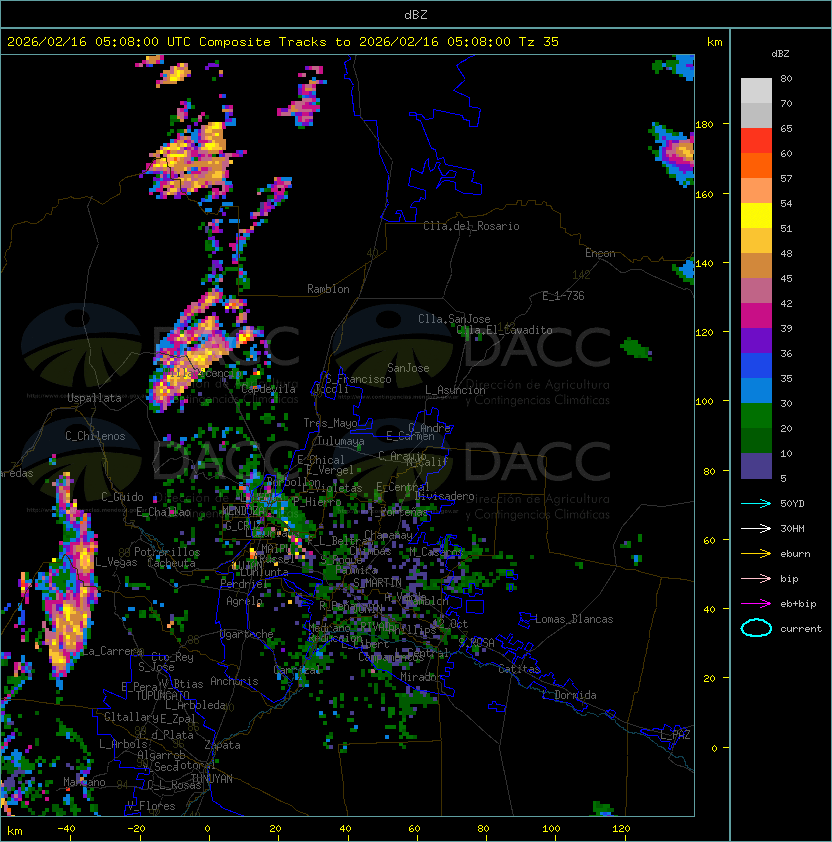The image size is (832, 842).
Task: Click the 'dBZ' heading above the color legend
Action: 780,54
